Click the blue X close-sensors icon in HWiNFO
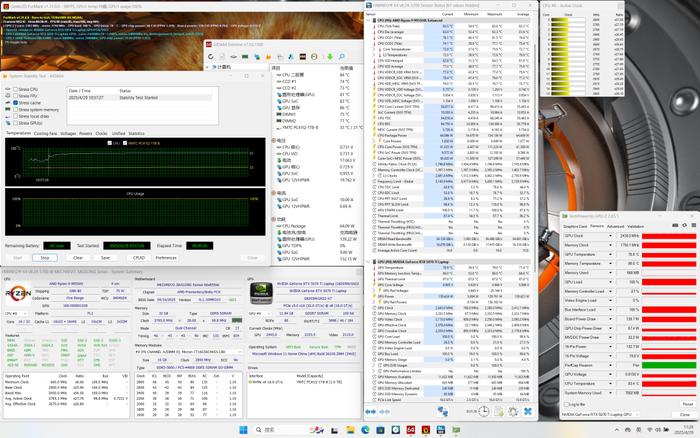 tap(528, 411)
